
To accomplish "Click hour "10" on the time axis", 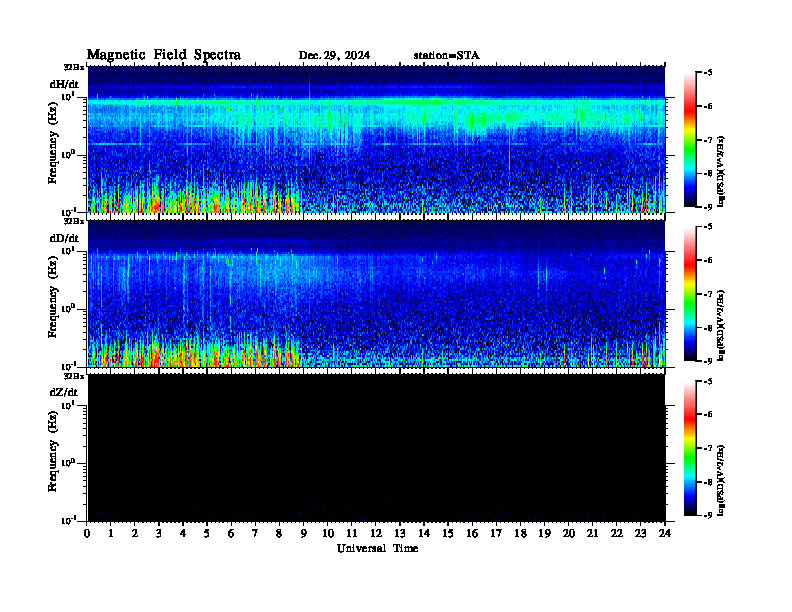I will (328, 533).
